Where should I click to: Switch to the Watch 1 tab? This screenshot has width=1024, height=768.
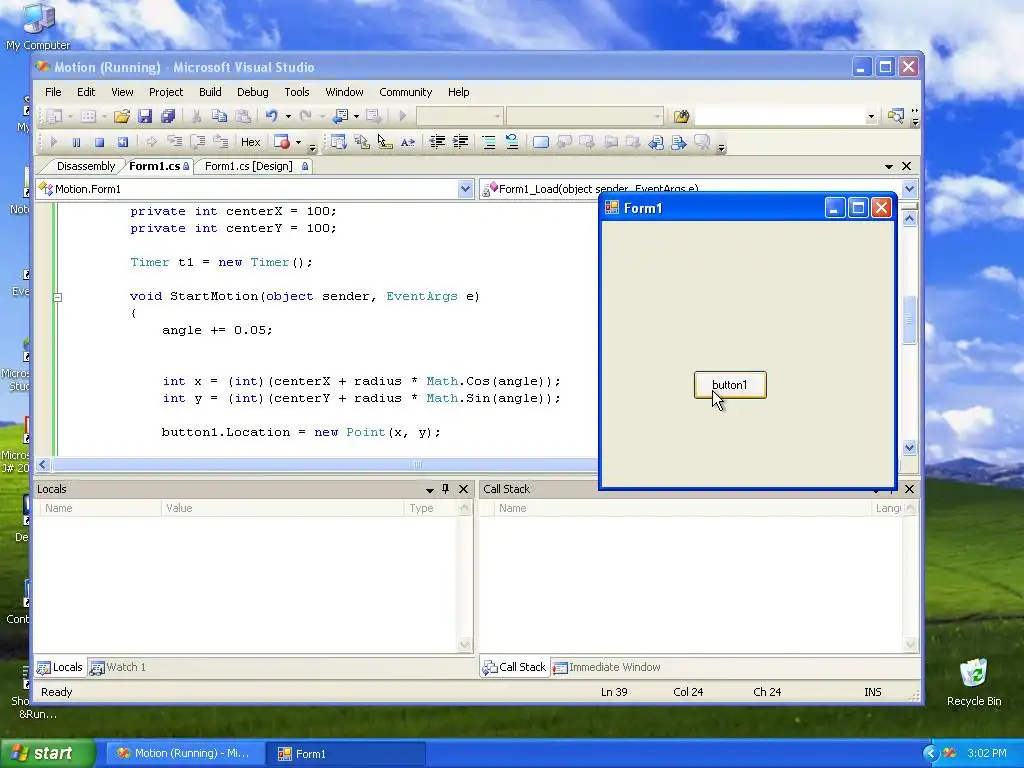pos(118,667)
